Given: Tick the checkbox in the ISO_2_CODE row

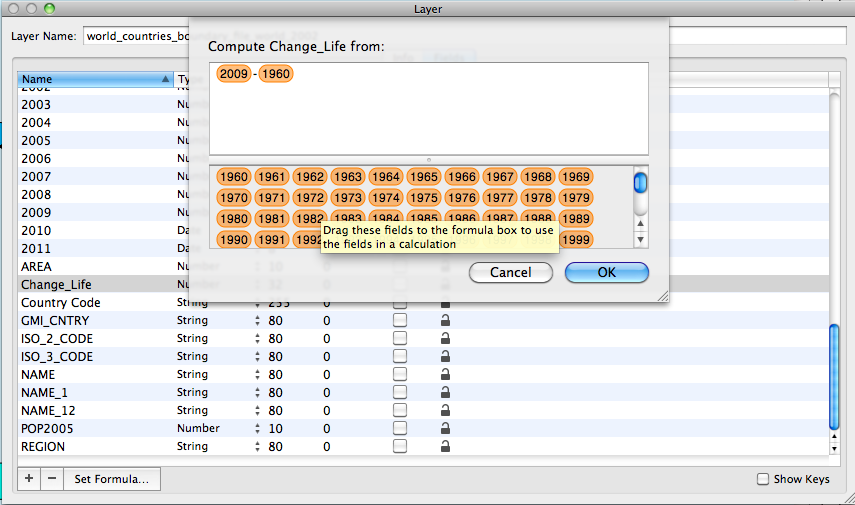Looking at the screenshot, I should pyautogui.click(x=400, y=339).
